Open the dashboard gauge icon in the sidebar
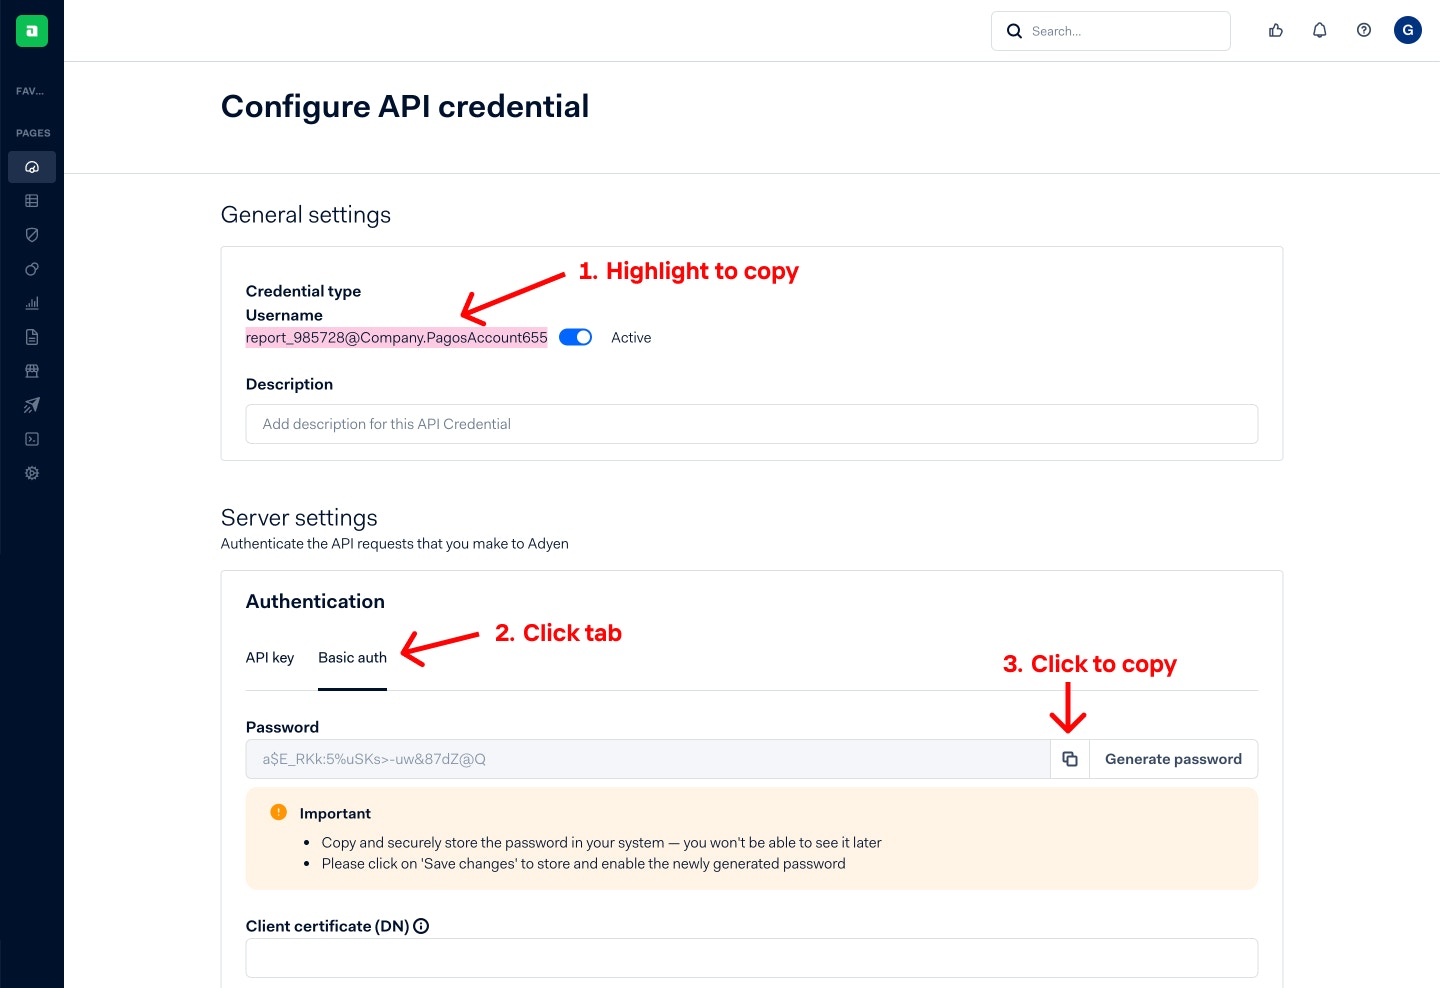Image resolution: width=1440 pixels, height=988 pixels. tap(32, 167)
